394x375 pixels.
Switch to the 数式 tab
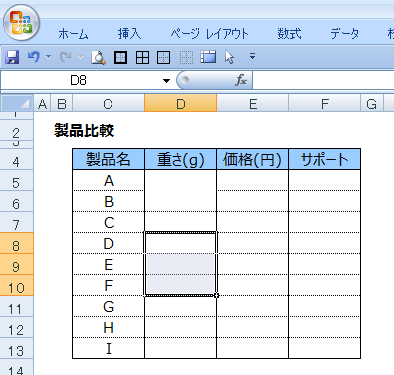coord(289,34)
